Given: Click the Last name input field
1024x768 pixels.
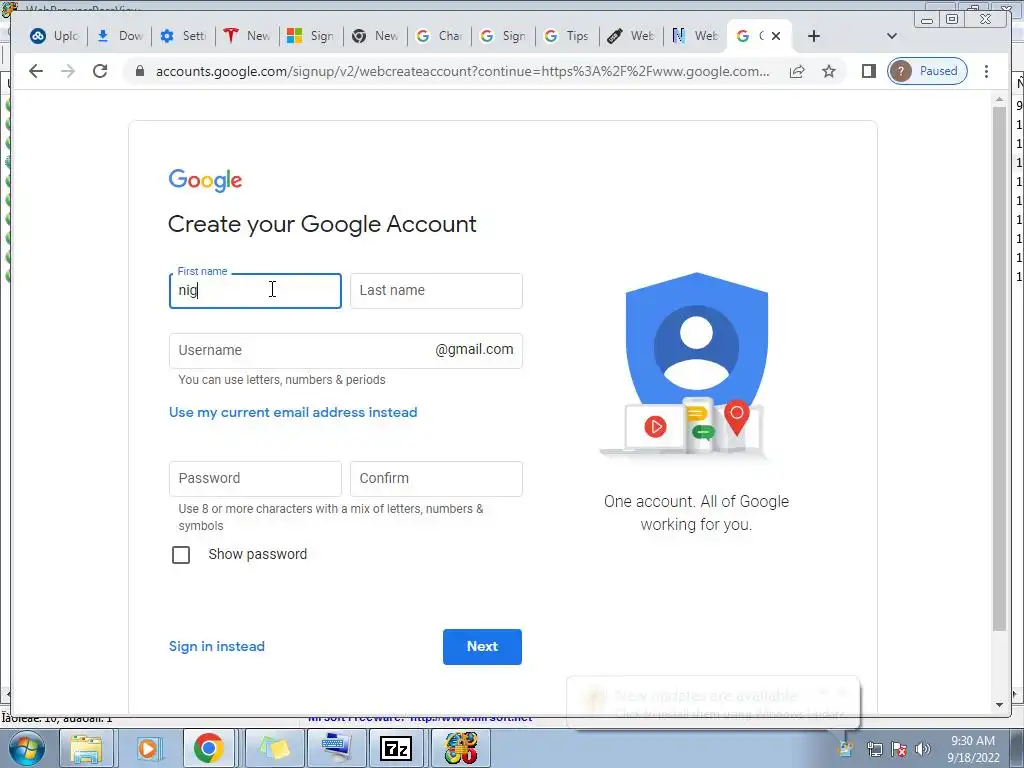Looking at the screenshot, I should (436, 291).
